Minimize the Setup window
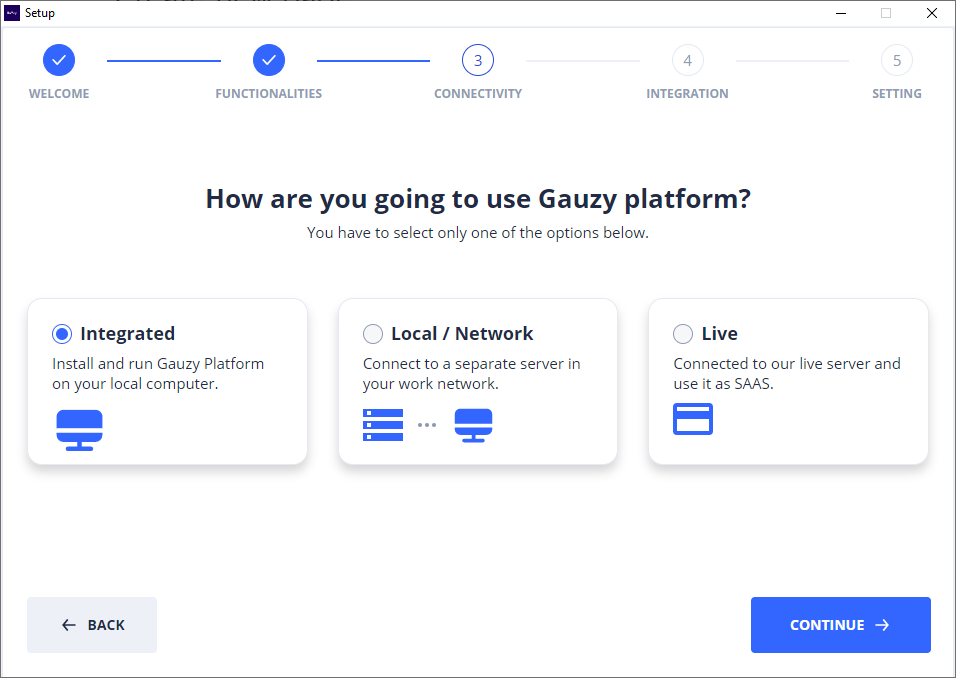956x678 pixels. click(x=841, y=13)
